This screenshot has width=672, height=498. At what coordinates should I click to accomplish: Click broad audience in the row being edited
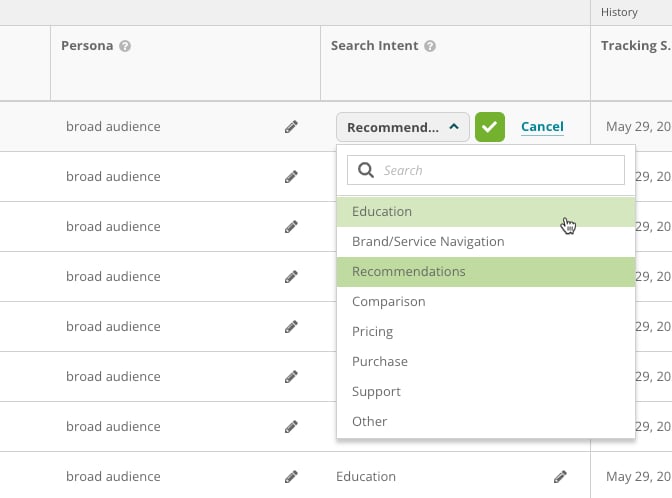click(x=113, y=127)
